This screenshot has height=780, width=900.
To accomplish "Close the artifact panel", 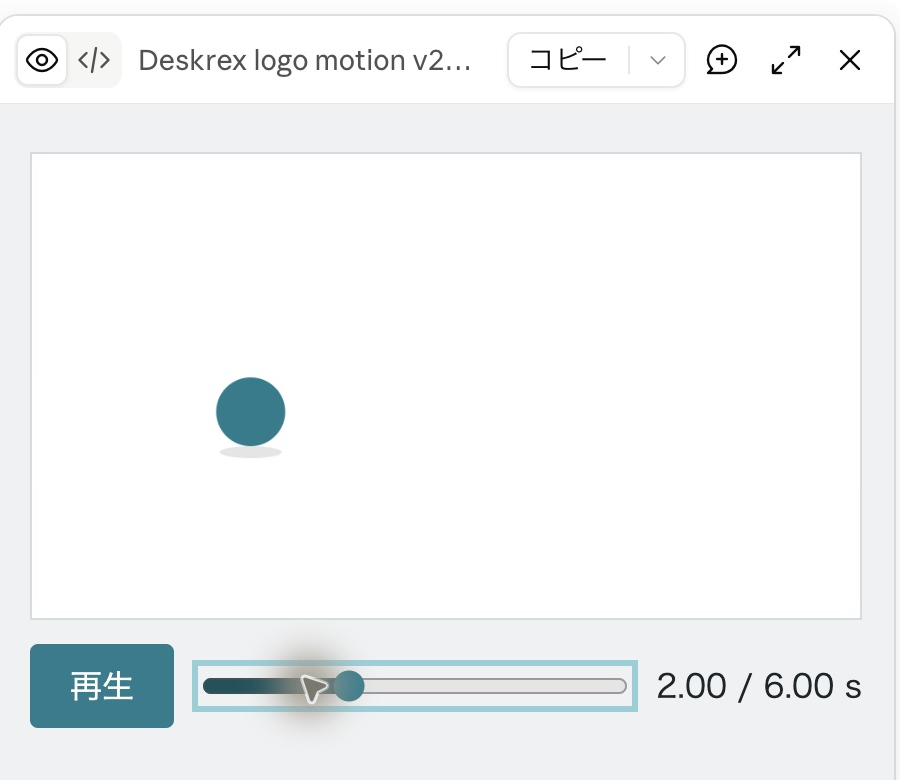I will point(849,60).
